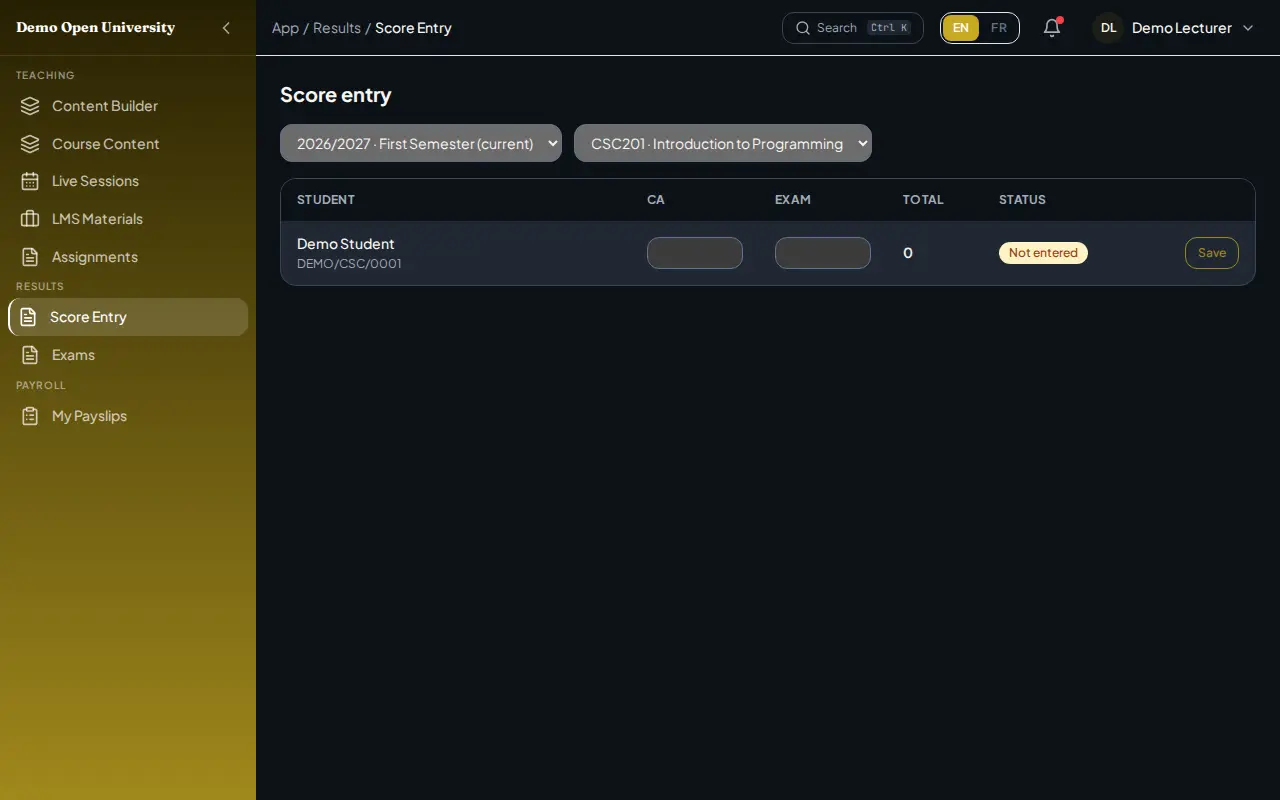Click the My Payslips clipboard icon
The width and height of the screenshot is (1280, 800).
coord(30,416)
